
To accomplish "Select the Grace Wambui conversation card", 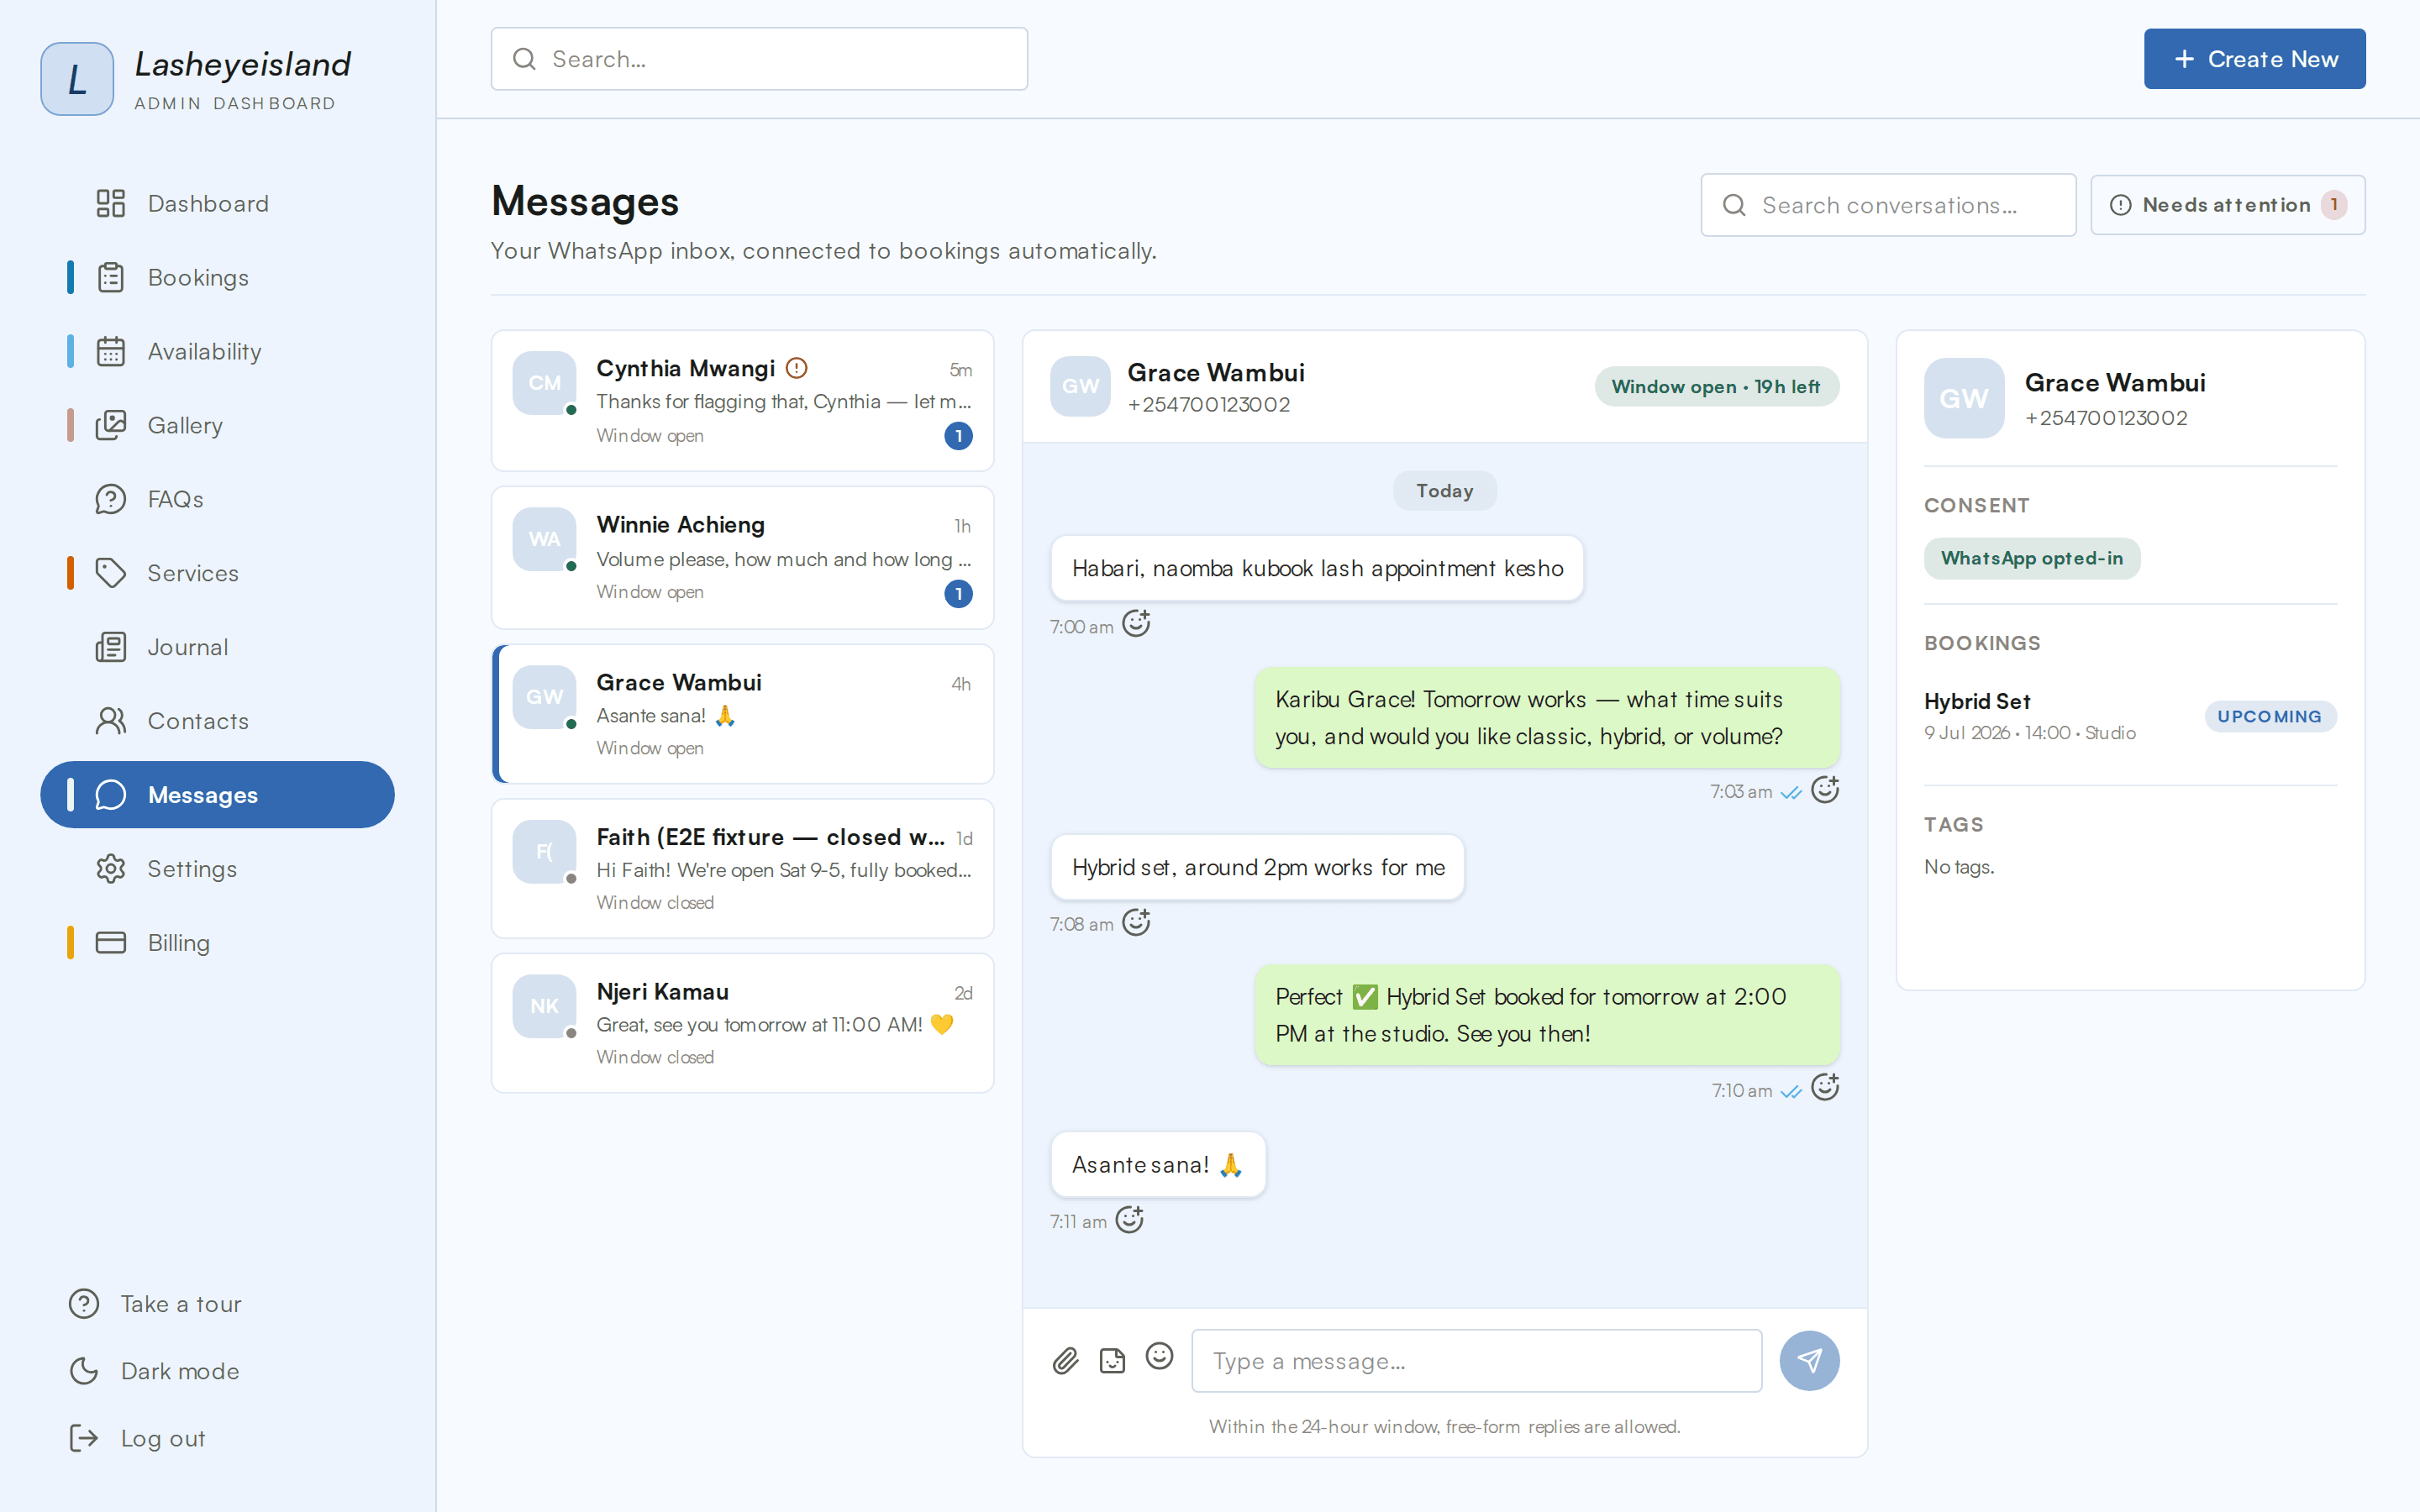I will 742,714.
